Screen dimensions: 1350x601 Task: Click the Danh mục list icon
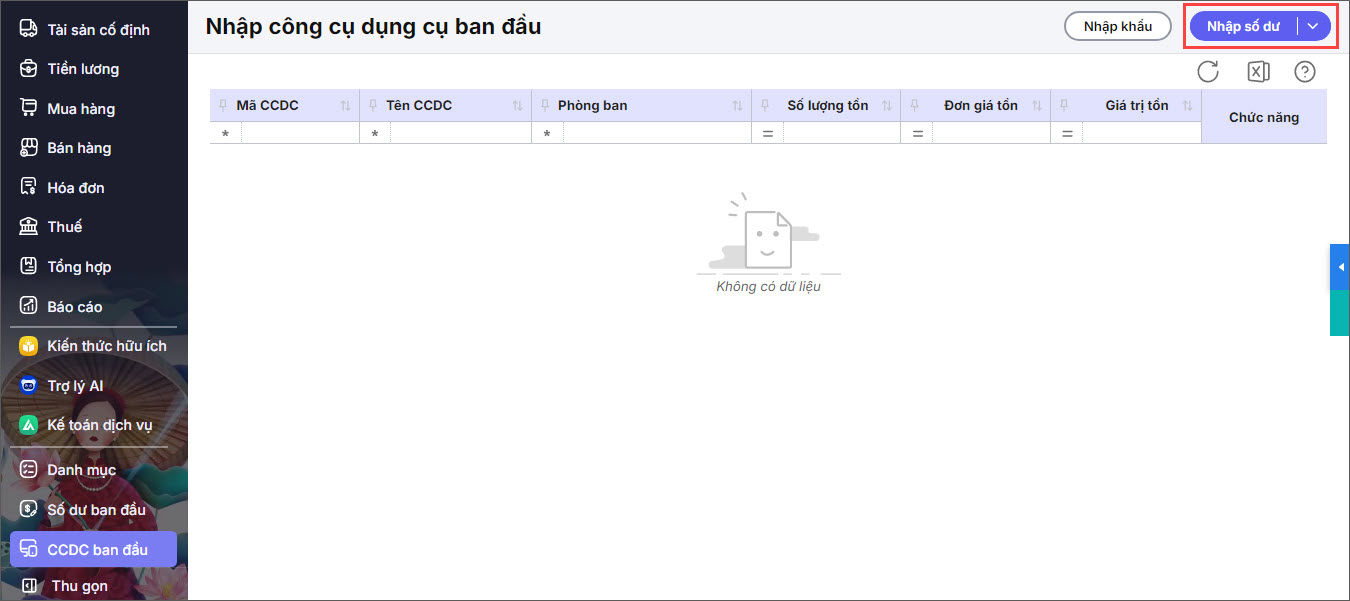pos(29,470)
